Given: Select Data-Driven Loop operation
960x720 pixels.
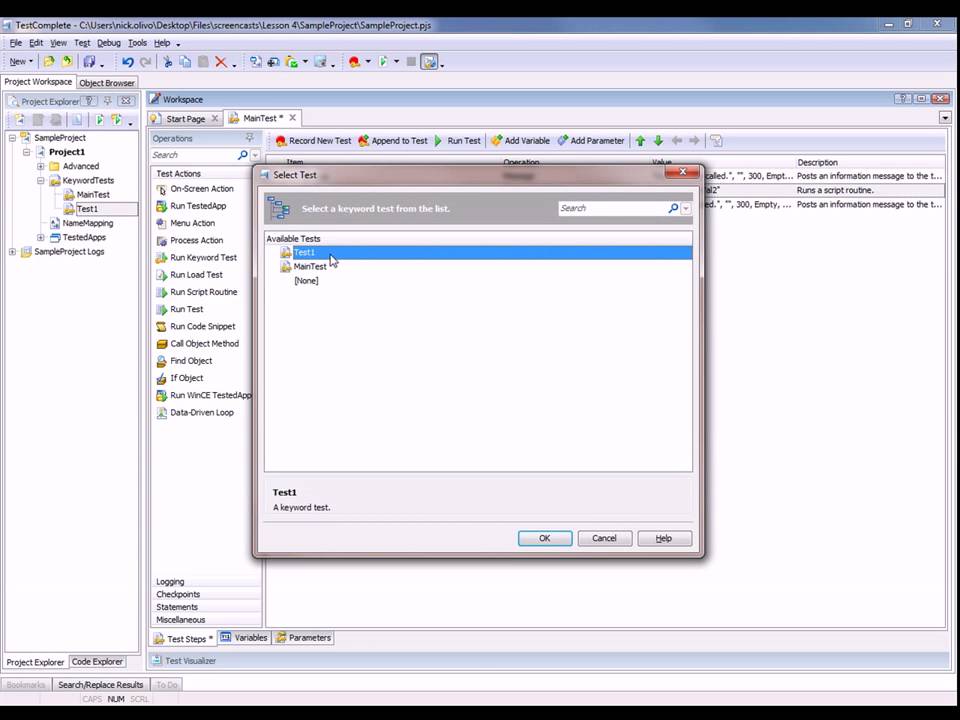Looking at the screenshot, I should pyautogui.click(x=195, y=413).
